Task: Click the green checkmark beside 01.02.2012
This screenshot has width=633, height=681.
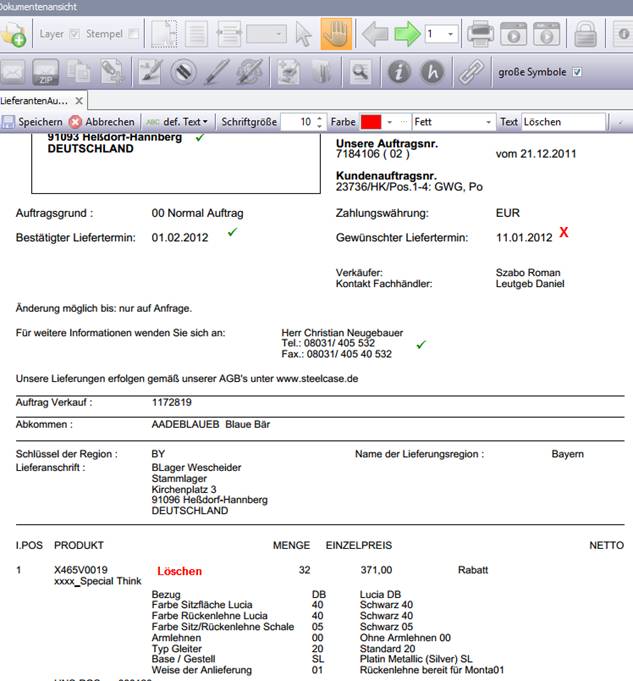Action: coord(232,232)
